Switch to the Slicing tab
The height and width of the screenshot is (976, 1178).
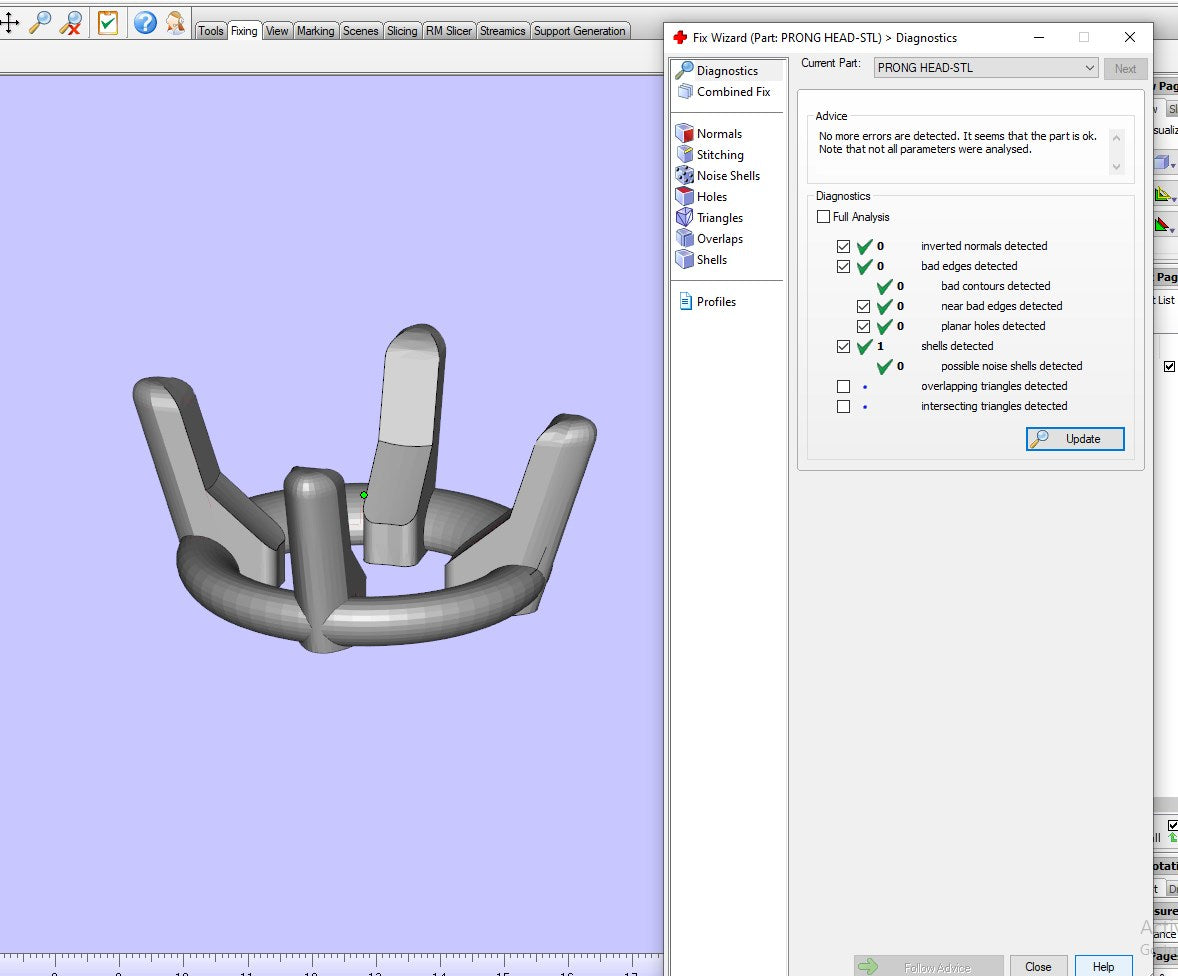coord(402,31)
